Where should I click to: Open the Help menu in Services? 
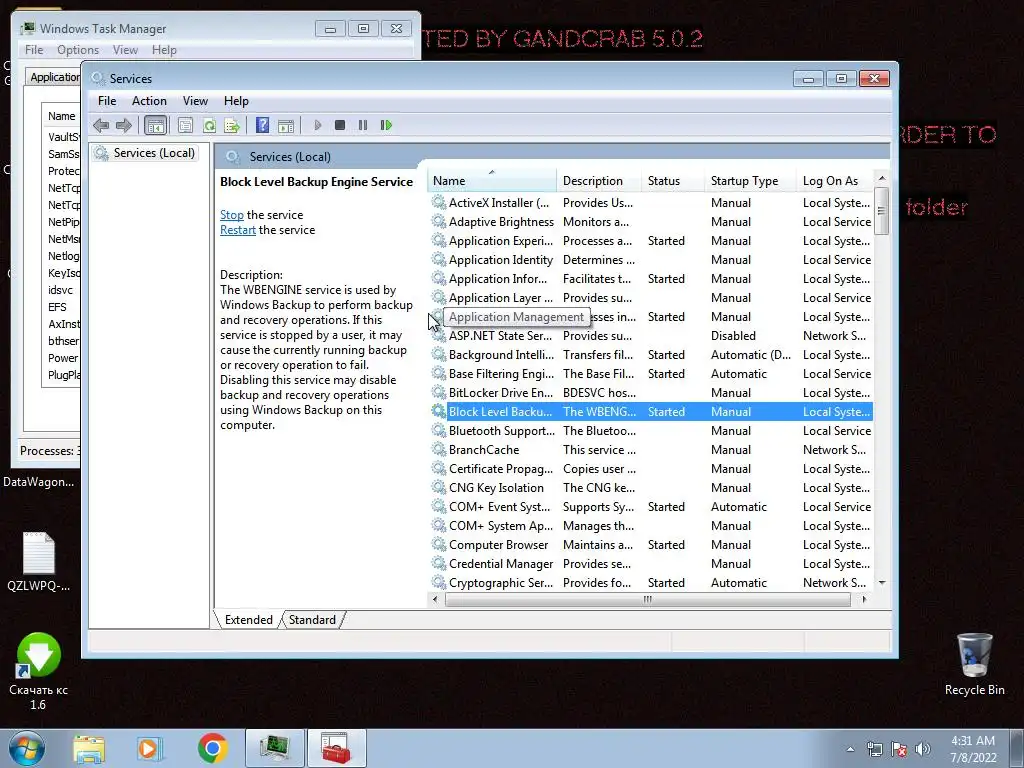click(x=236, y=101)
